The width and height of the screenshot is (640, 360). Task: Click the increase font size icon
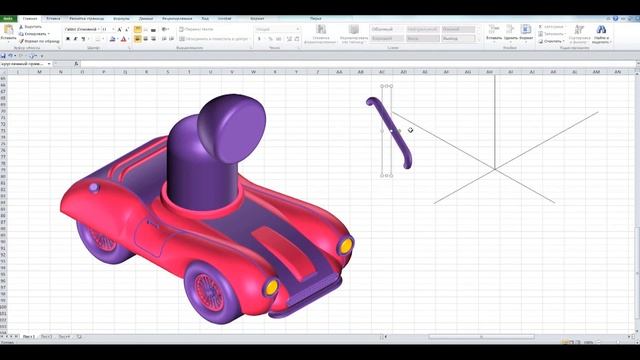coord(120,29)
